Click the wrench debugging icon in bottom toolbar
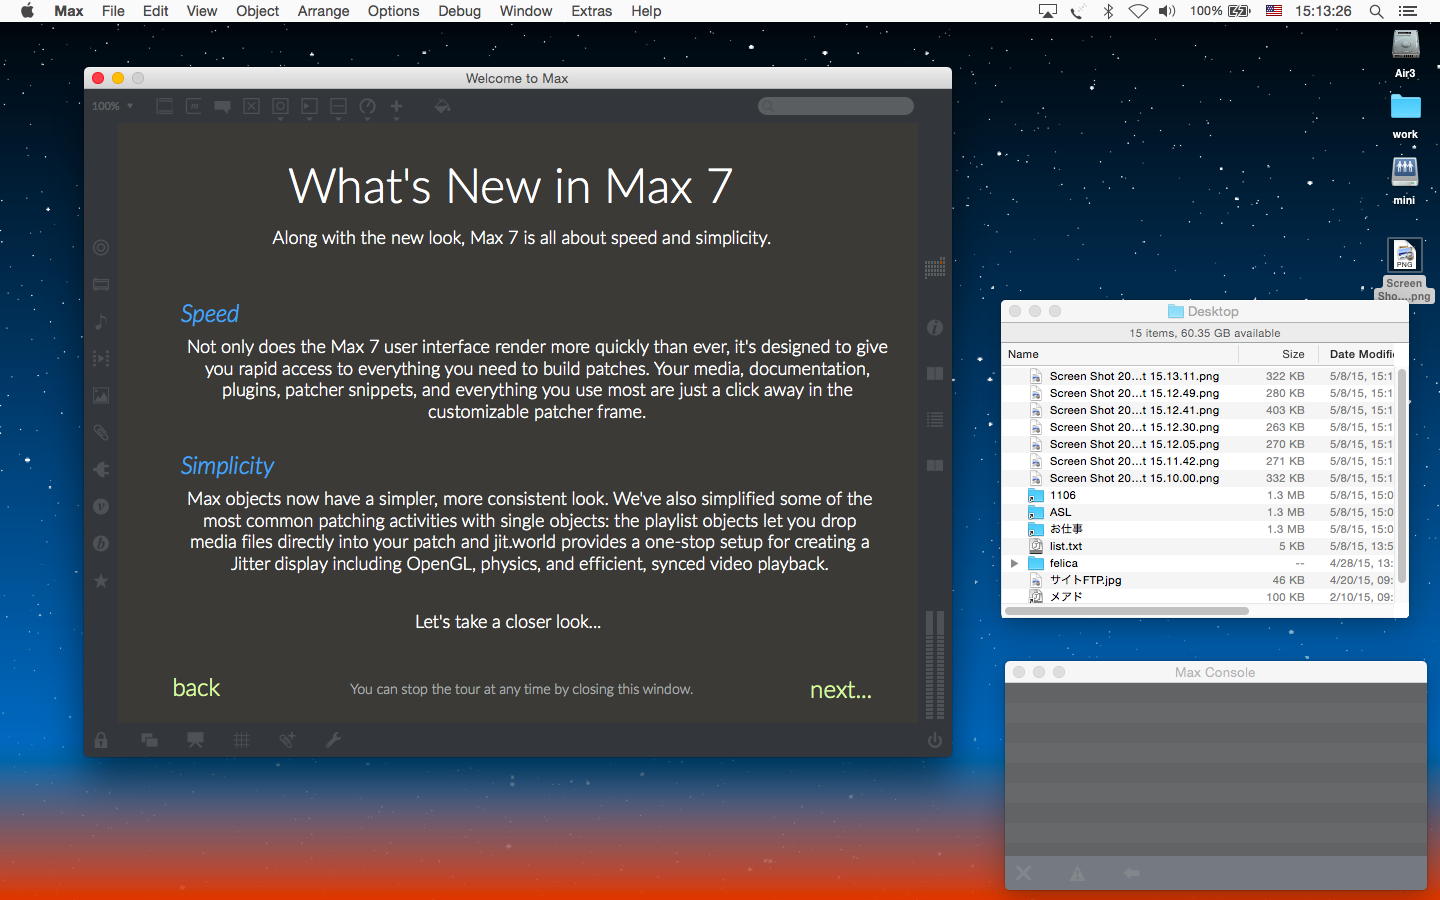This screenshot has width=1440, height=900. pyautogui.click(x=333, y=740)
